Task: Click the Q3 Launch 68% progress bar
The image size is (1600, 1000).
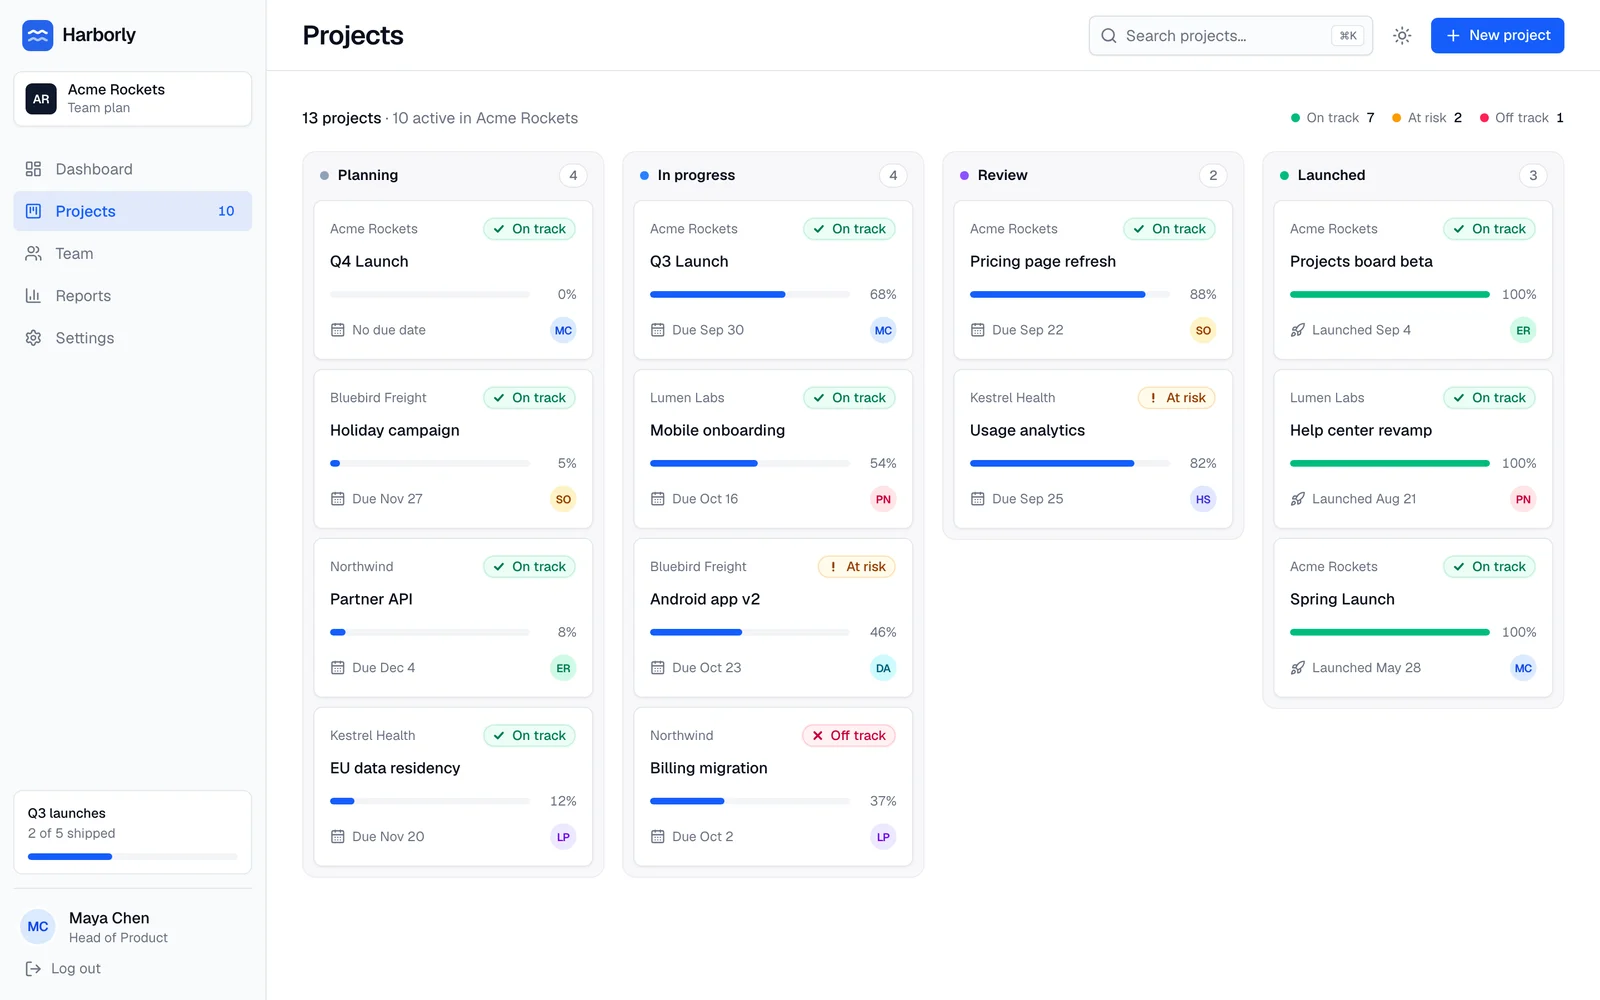Action: 750,295
